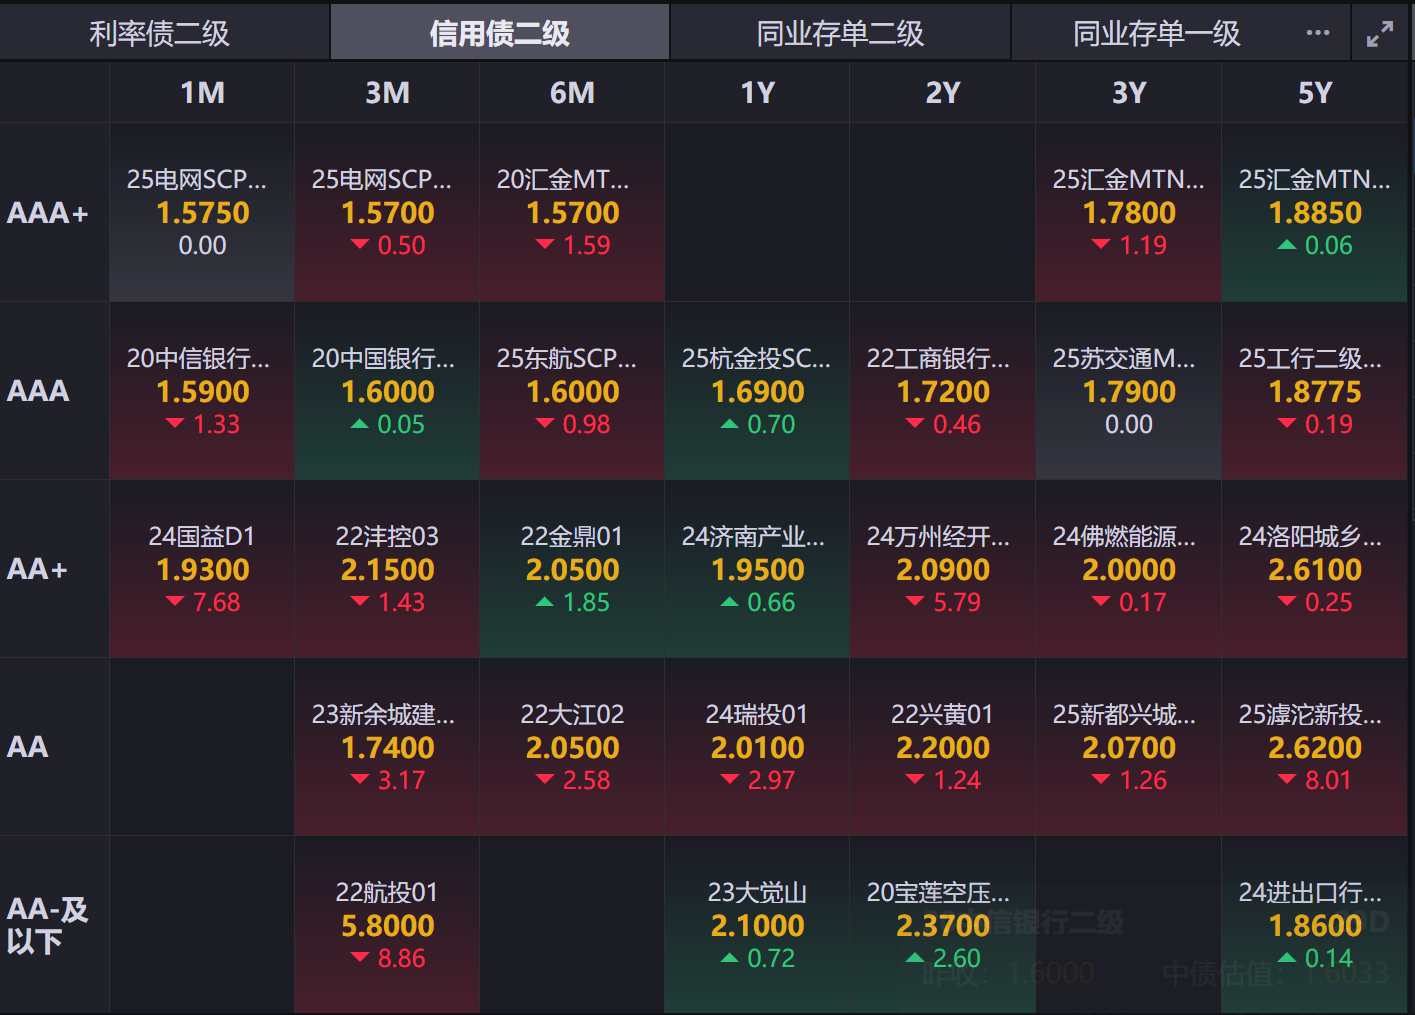This screenshot has height=1015, width=1415.
Task: Select the 信用债二级 tab
Action: coord(500,33)
